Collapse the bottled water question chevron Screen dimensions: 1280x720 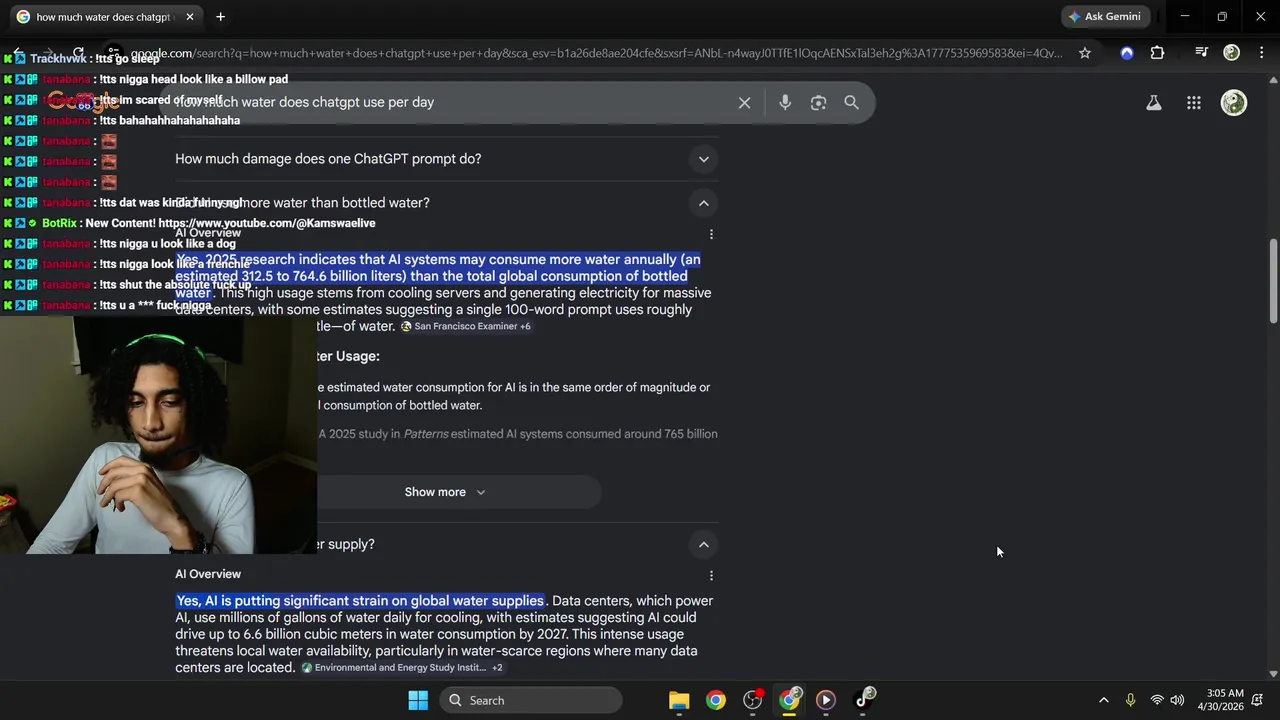pyautogui.click(x=704, y=203)
